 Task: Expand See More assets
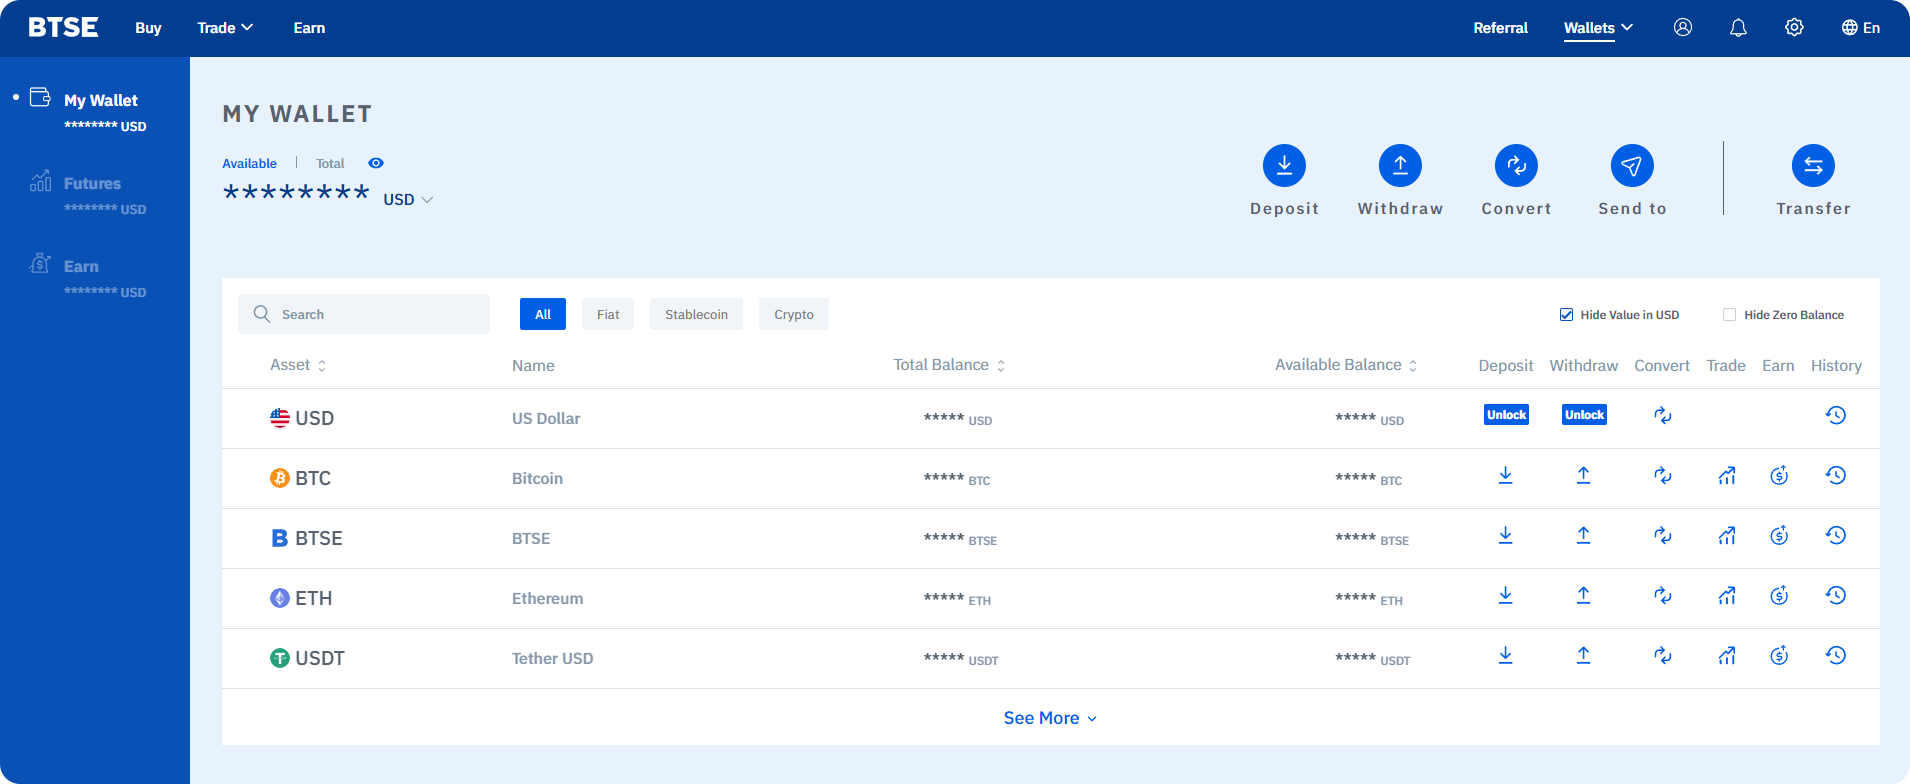tap(1050, 718)
